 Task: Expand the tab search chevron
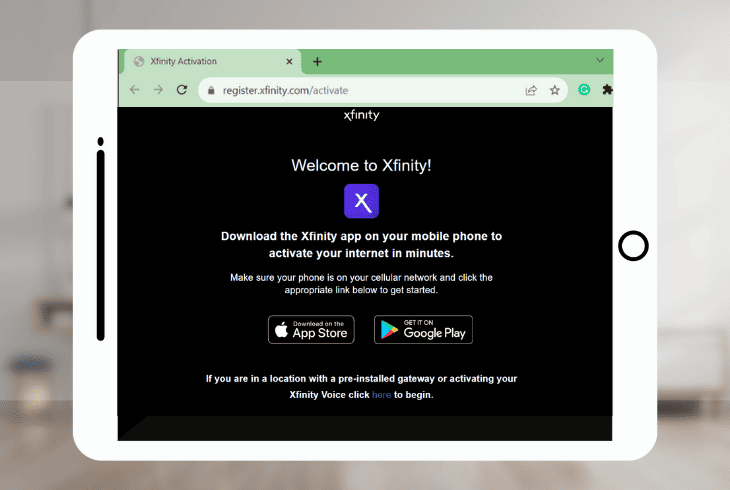pyautogui.click(x=600, y=60)
